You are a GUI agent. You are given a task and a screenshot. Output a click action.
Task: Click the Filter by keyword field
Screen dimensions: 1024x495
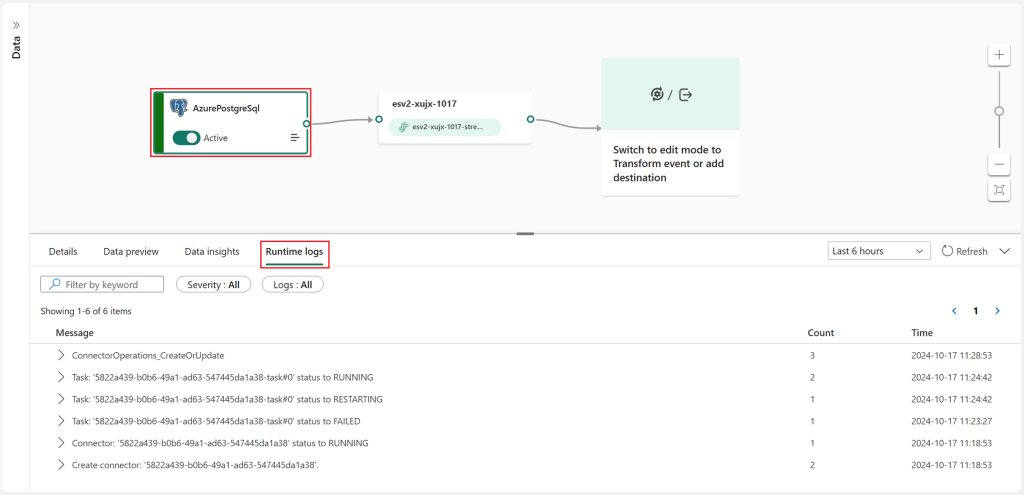click(x=102, y=285)
